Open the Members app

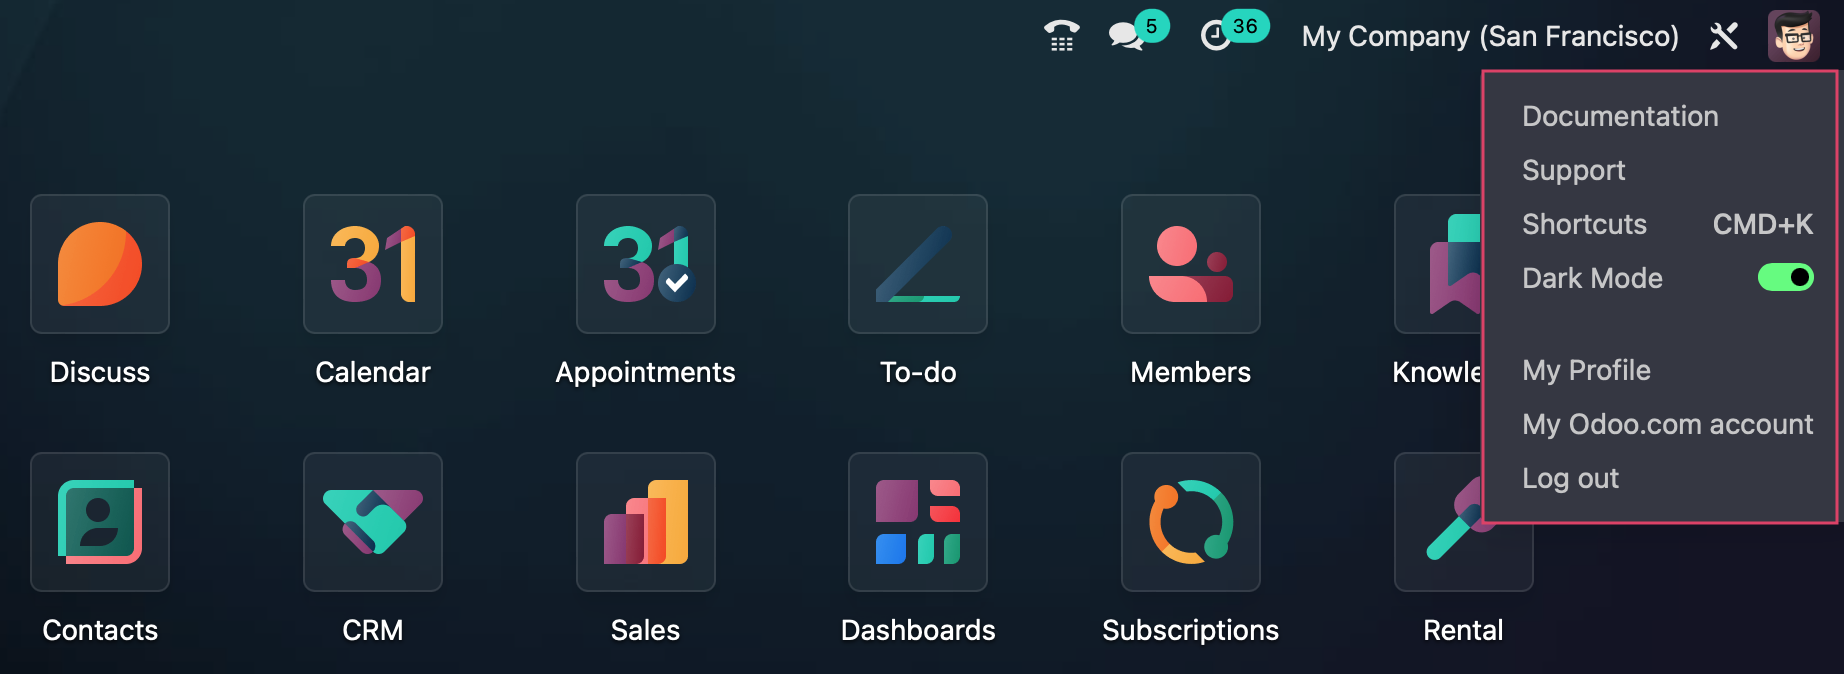coord(1191,264)
